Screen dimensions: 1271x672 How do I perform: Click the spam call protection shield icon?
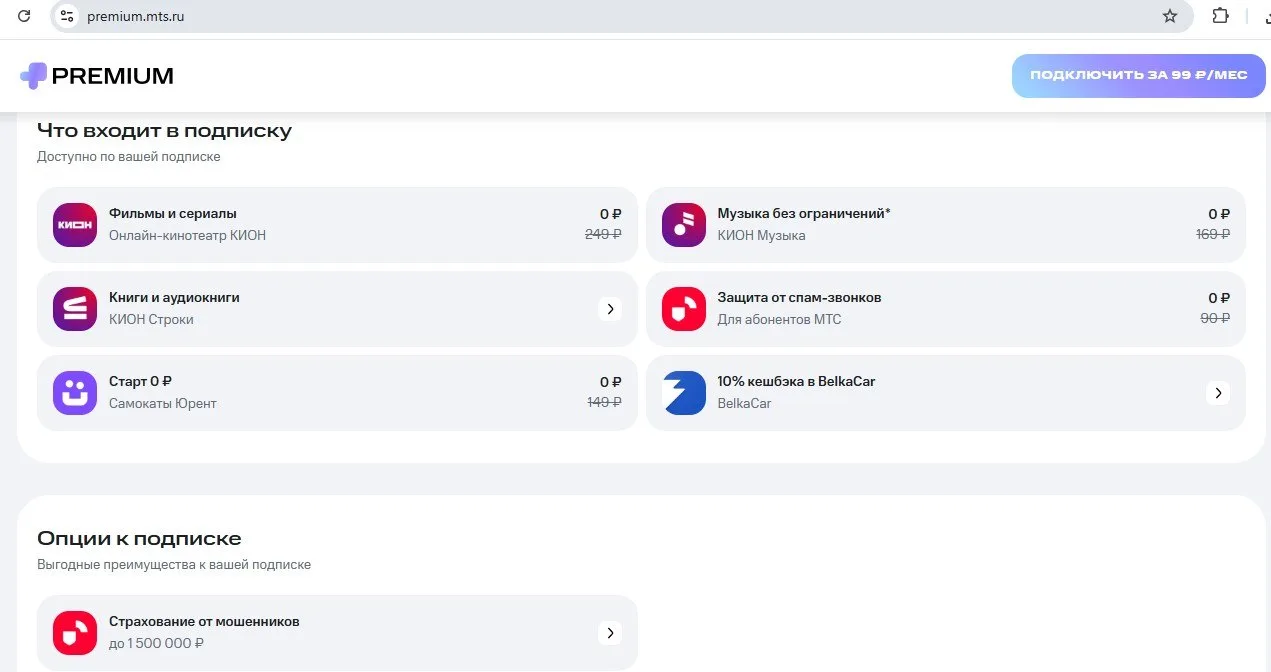pyautogui.click(x=684, y=309)
